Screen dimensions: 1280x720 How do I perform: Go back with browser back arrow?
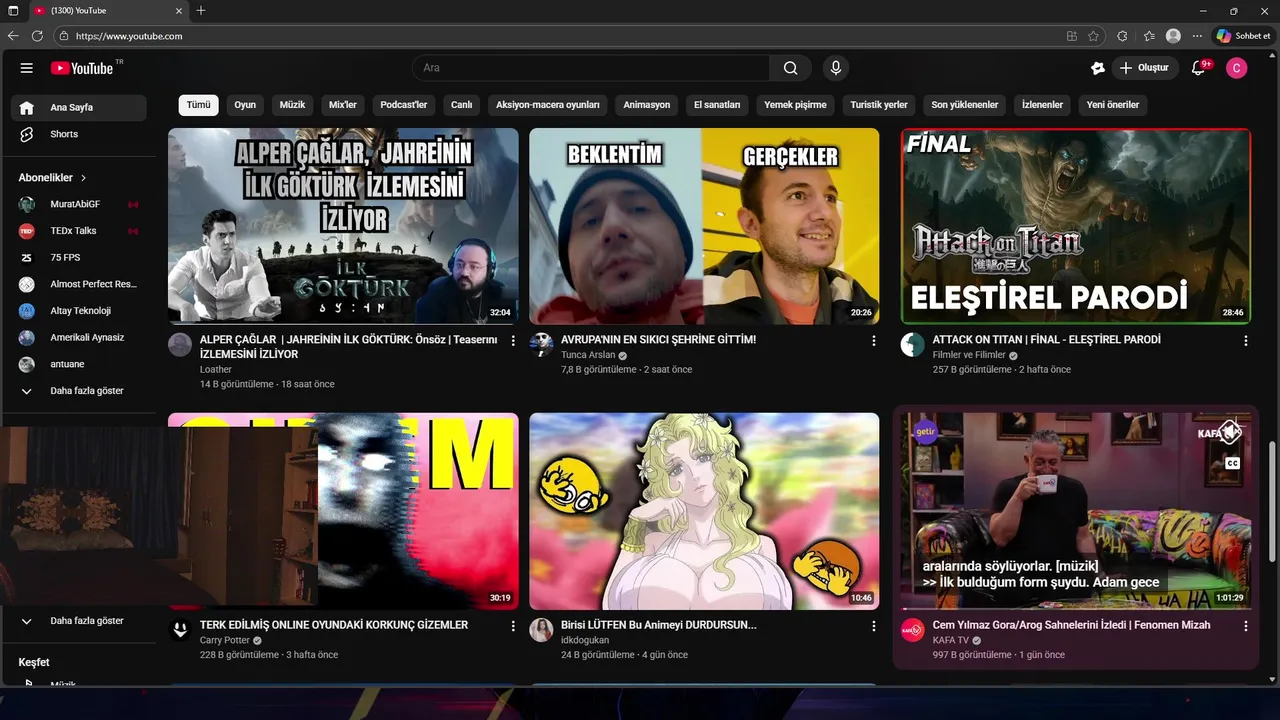[13, 36]
